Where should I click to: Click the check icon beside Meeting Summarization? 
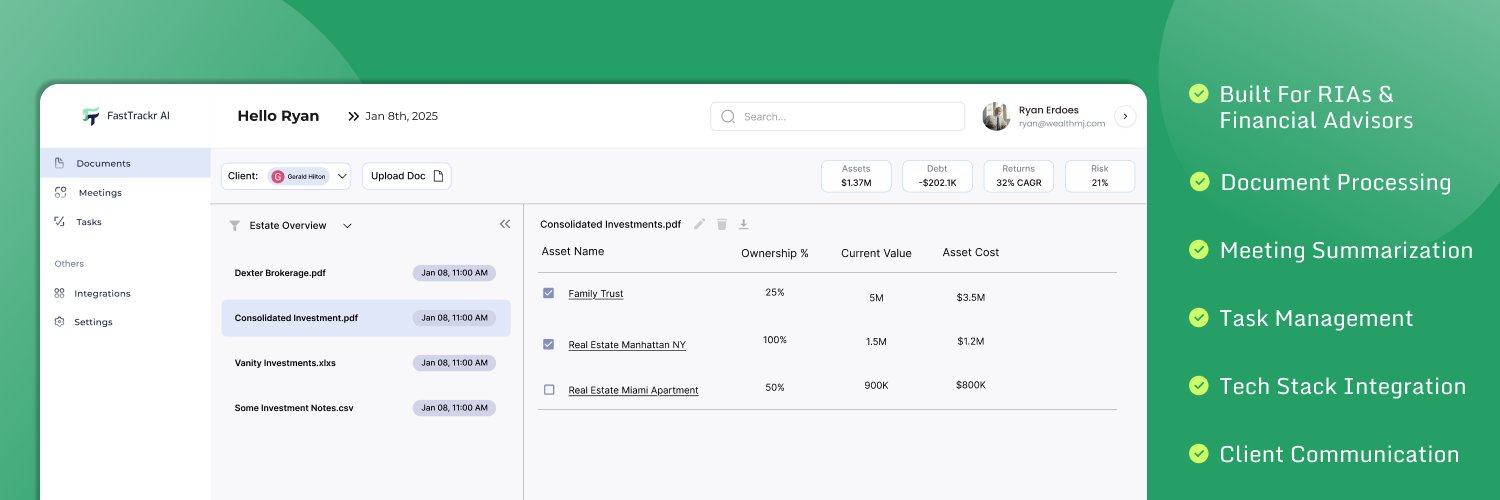(1198, 250)
